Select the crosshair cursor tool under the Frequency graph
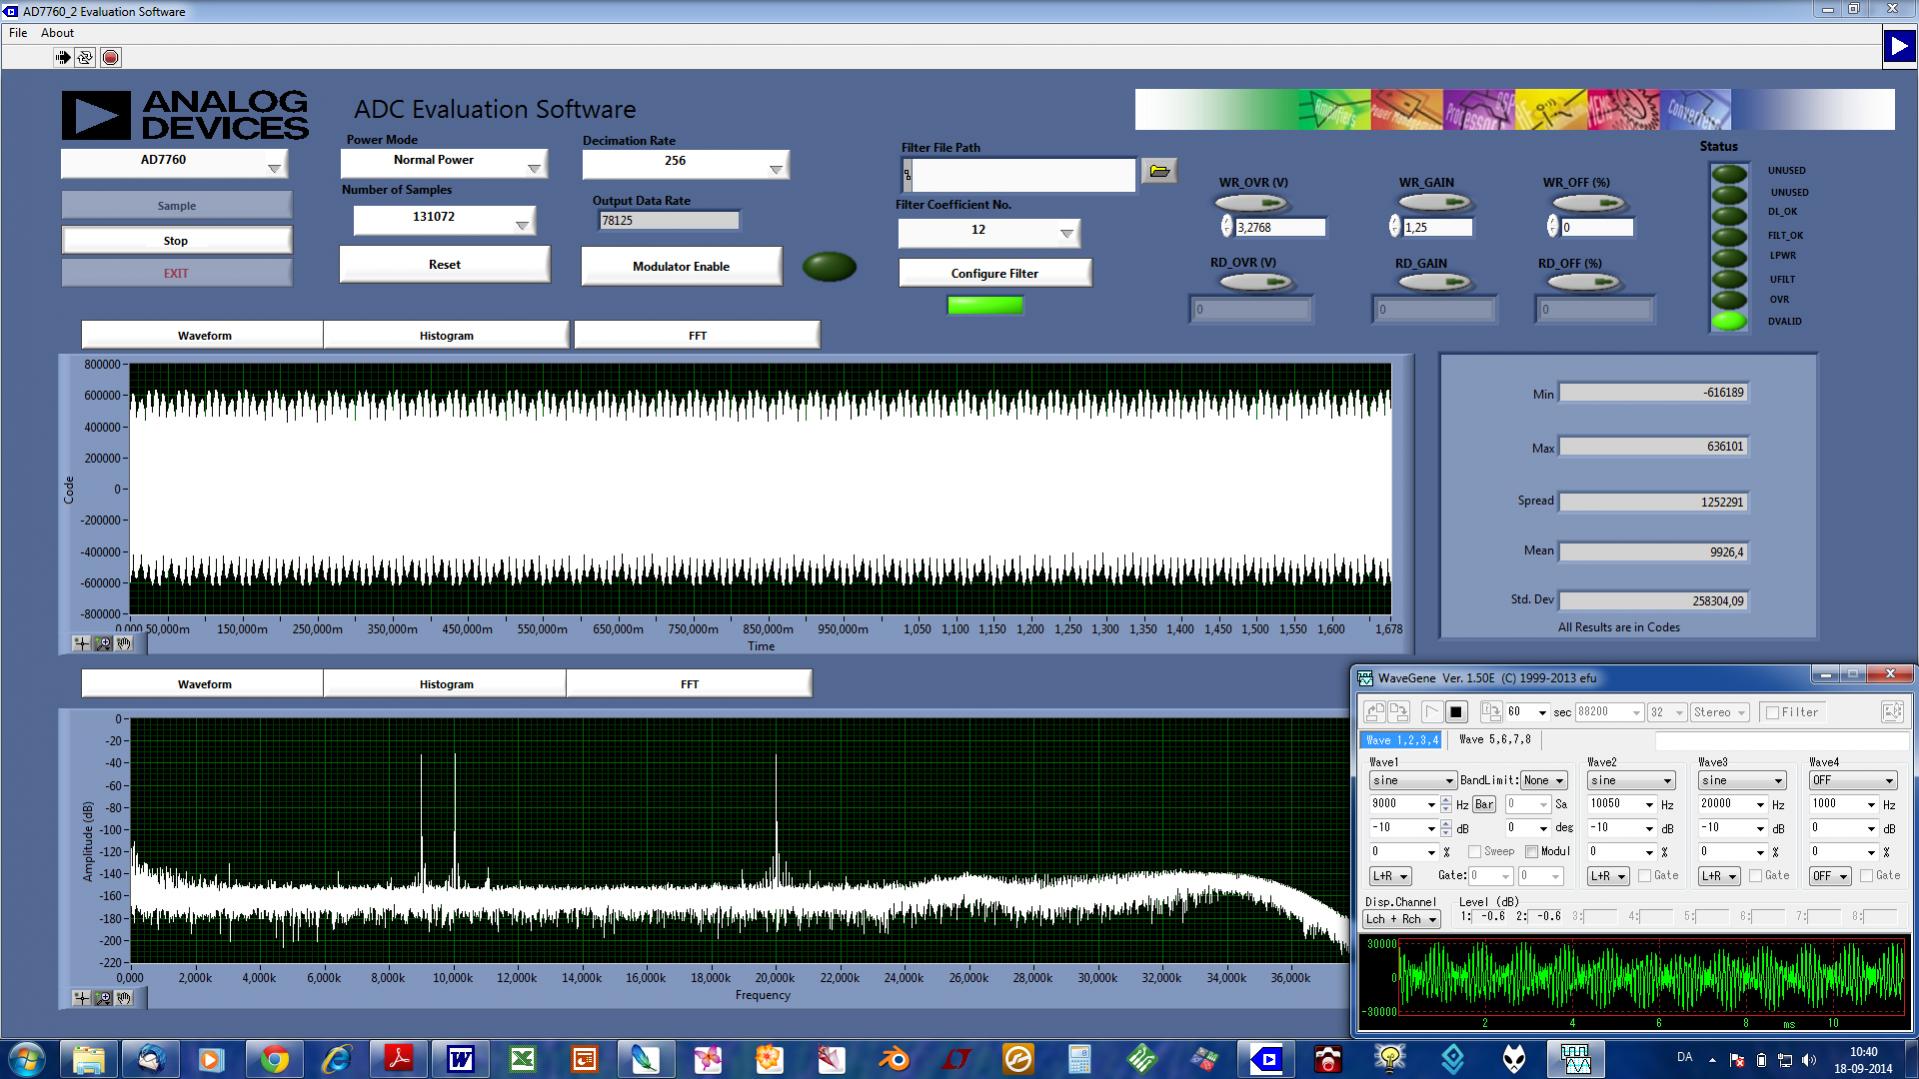This screenshot has height=1079, width=1919. coord(82,997)
